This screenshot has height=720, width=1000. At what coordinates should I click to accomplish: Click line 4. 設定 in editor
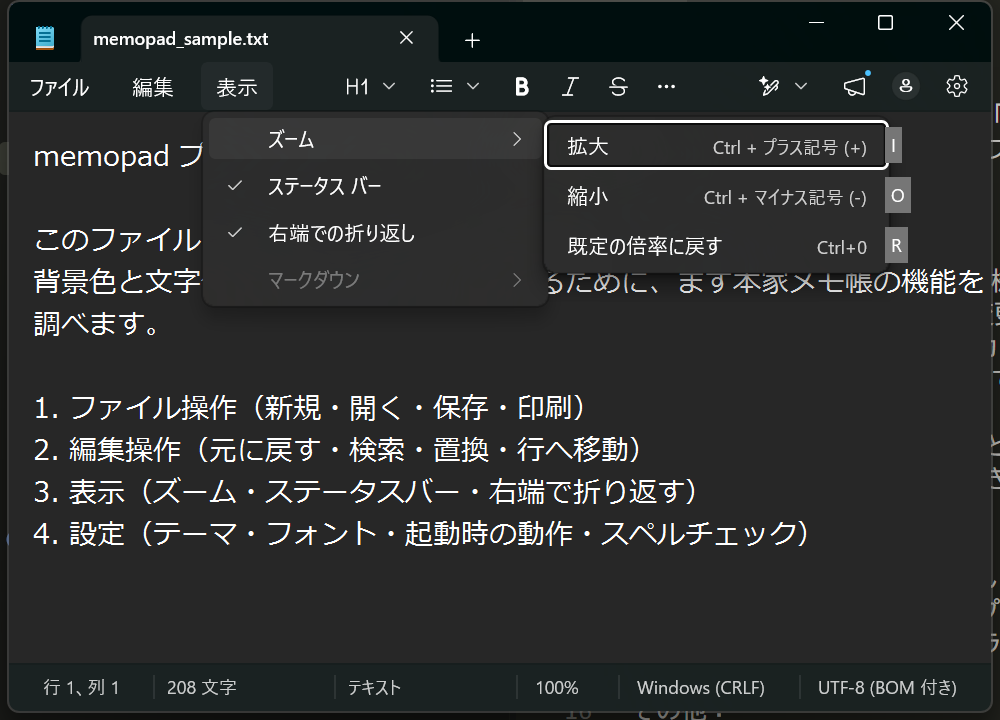pyautogui.click(x=422, y=534)
